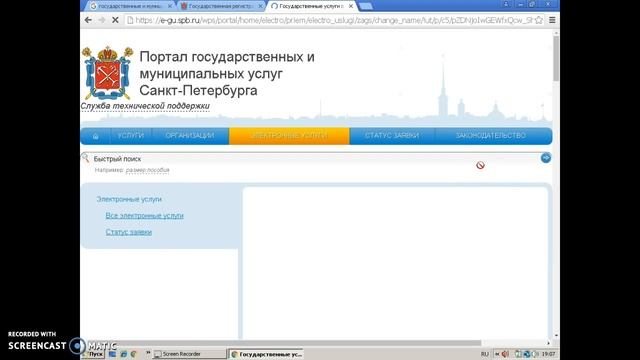Go back using browser back arrow
Viewport: 640px width, 360px height.
coord(88,20)
